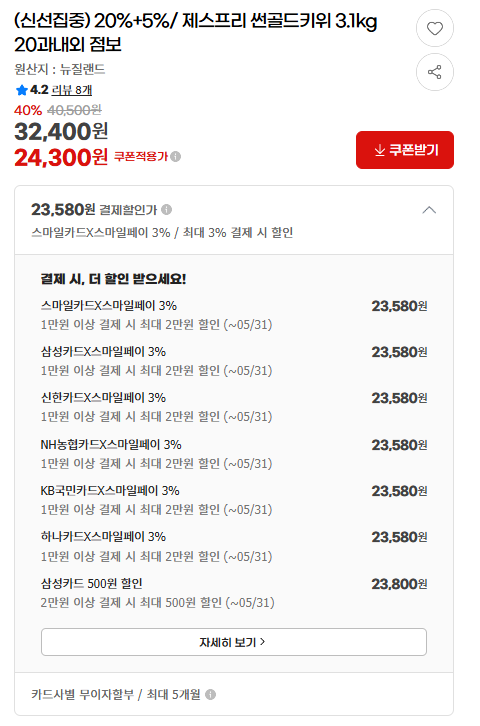This screenshot has height=726, width=480.
Task: Open the 리뷰 8개 reviews link
Action: click(72, 90)
